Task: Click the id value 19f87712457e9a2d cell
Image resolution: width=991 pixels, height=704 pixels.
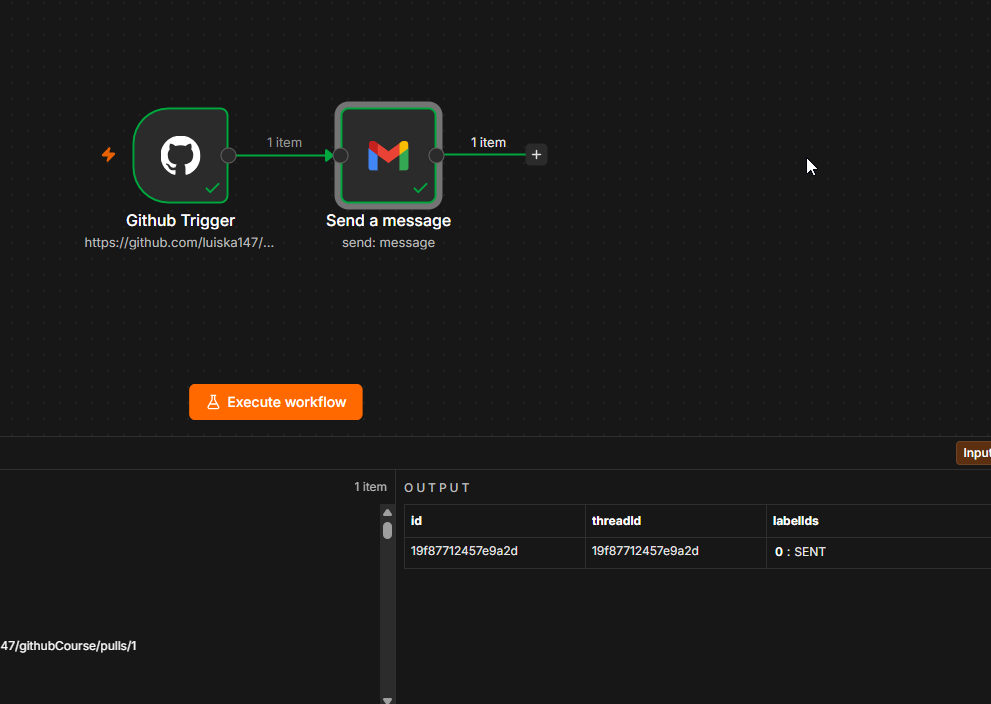Action: [495, 552]
